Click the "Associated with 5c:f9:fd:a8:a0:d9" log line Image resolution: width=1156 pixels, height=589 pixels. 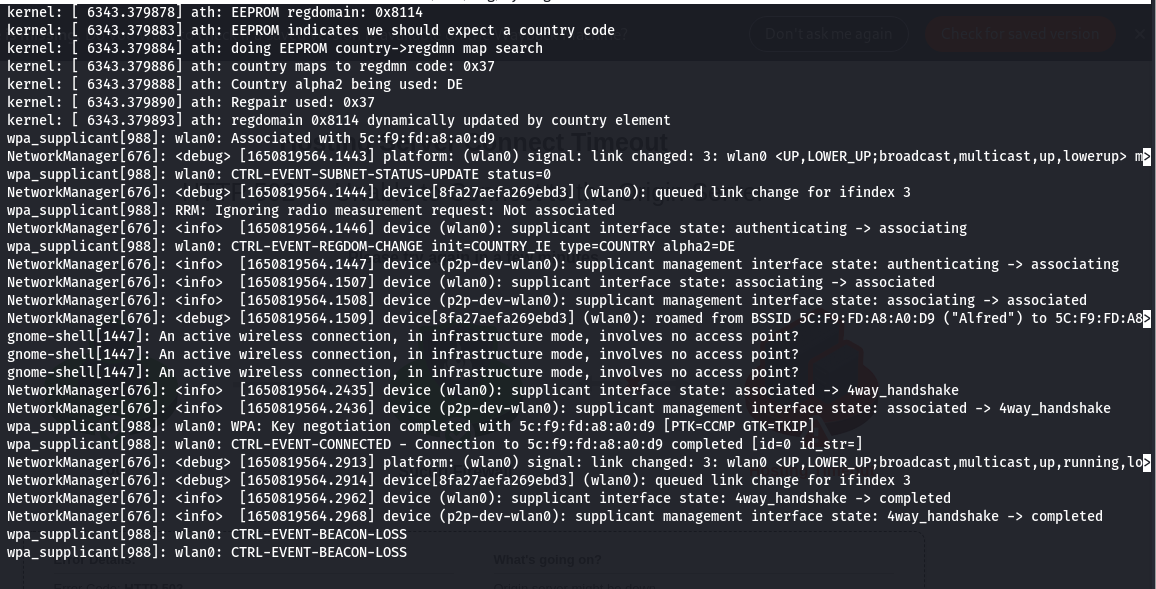click(251, 138)
